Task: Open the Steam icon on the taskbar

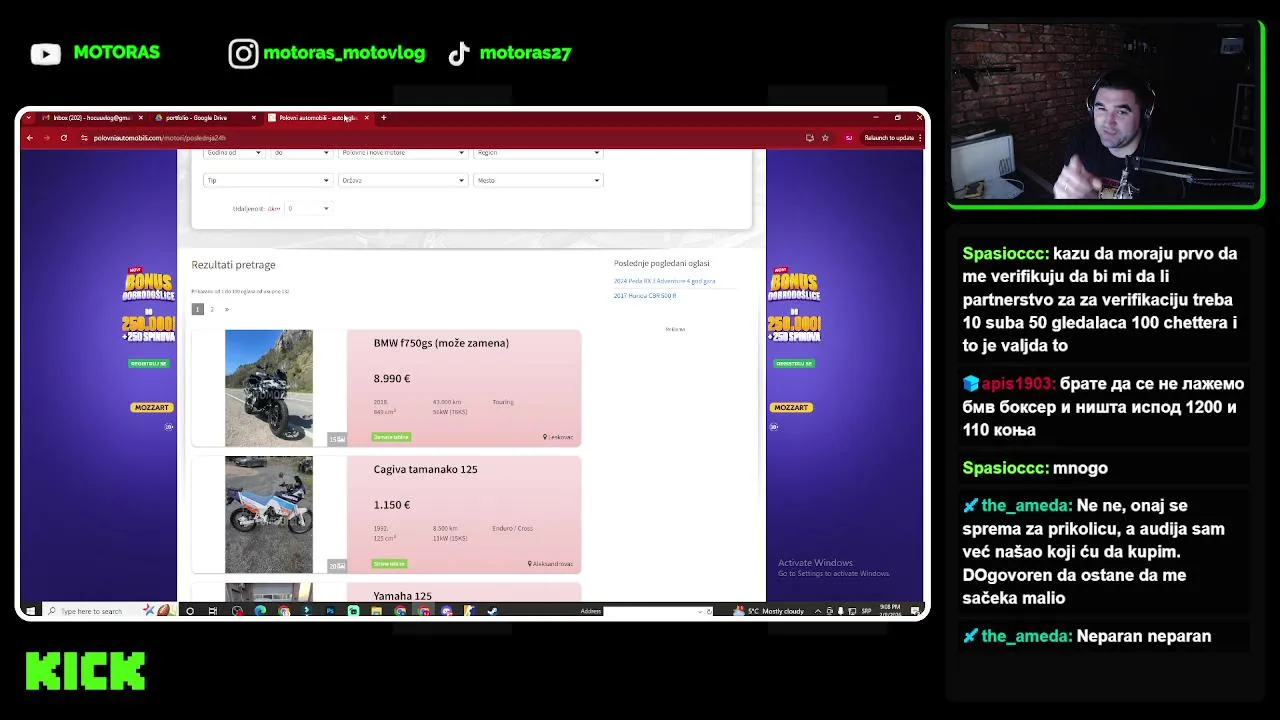Action: tap(492, 611)
